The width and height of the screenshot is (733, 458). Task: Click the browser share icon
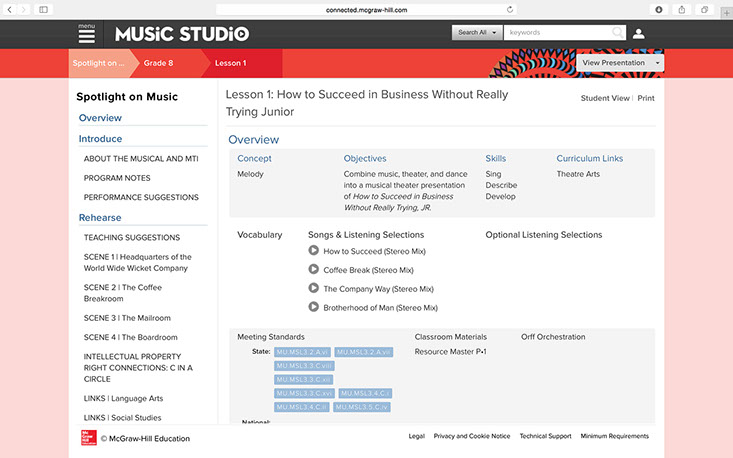pos(682,9)
